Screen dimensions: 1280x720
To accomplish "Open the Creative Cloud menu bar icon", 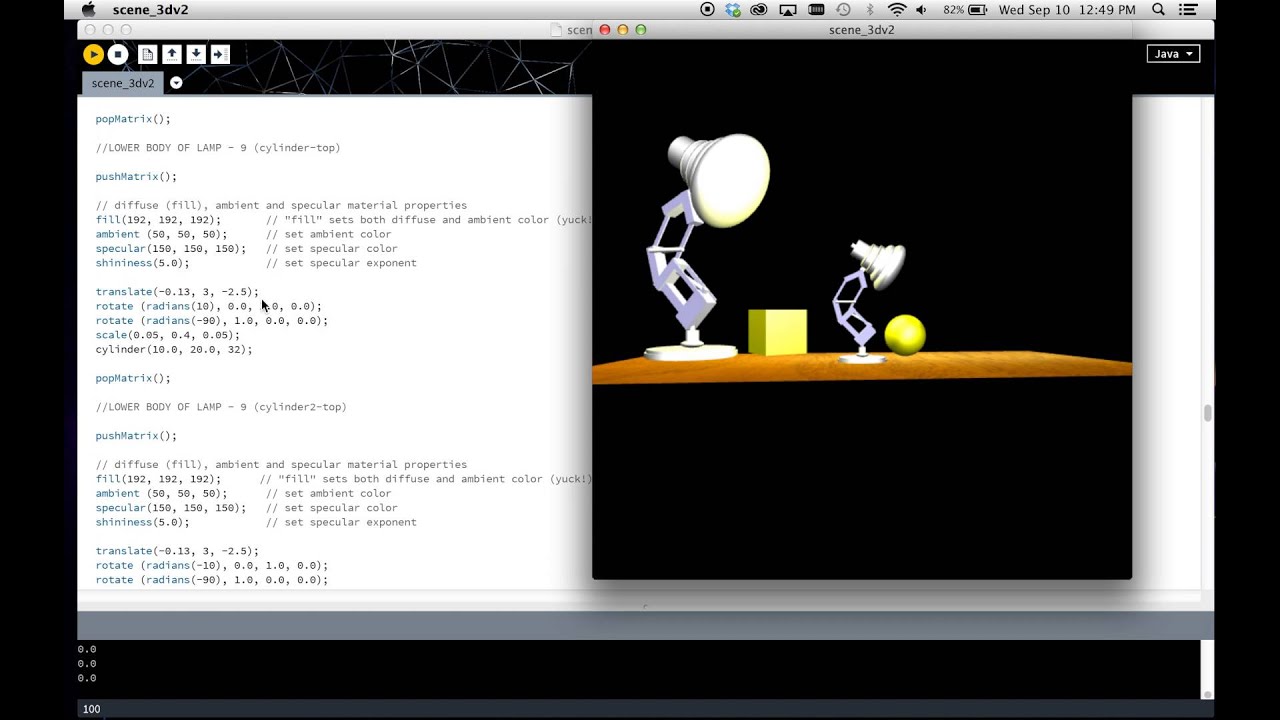I will click(x=759, y=9).
